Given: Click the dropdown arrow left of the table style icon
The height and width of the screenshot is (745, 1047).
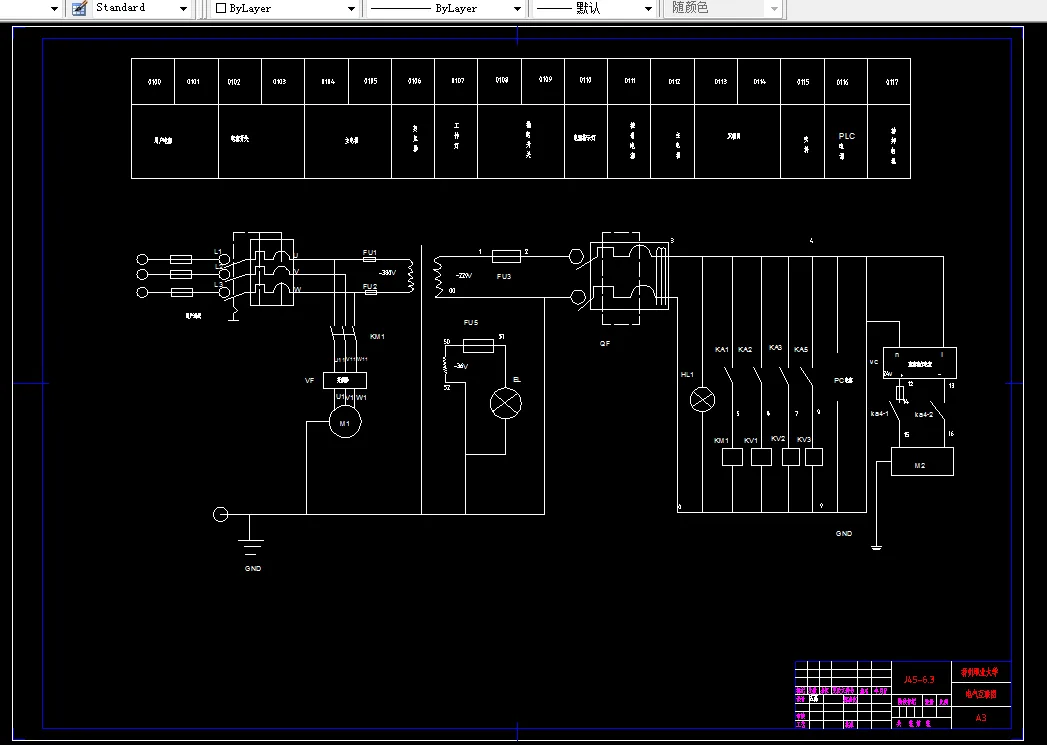Looking at the screenshot, I should click(x=55, y=9).
